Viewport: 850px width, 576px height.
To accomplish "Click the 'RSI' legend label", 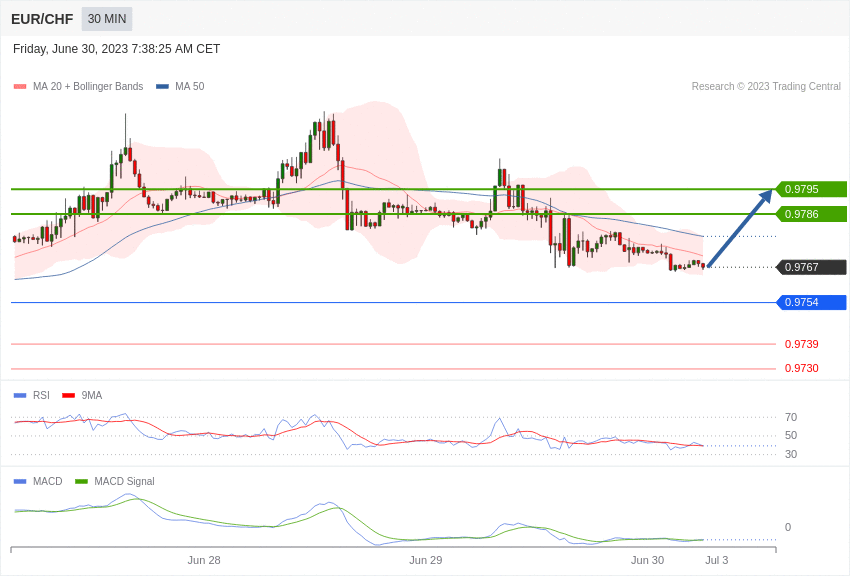I will 41,396.
